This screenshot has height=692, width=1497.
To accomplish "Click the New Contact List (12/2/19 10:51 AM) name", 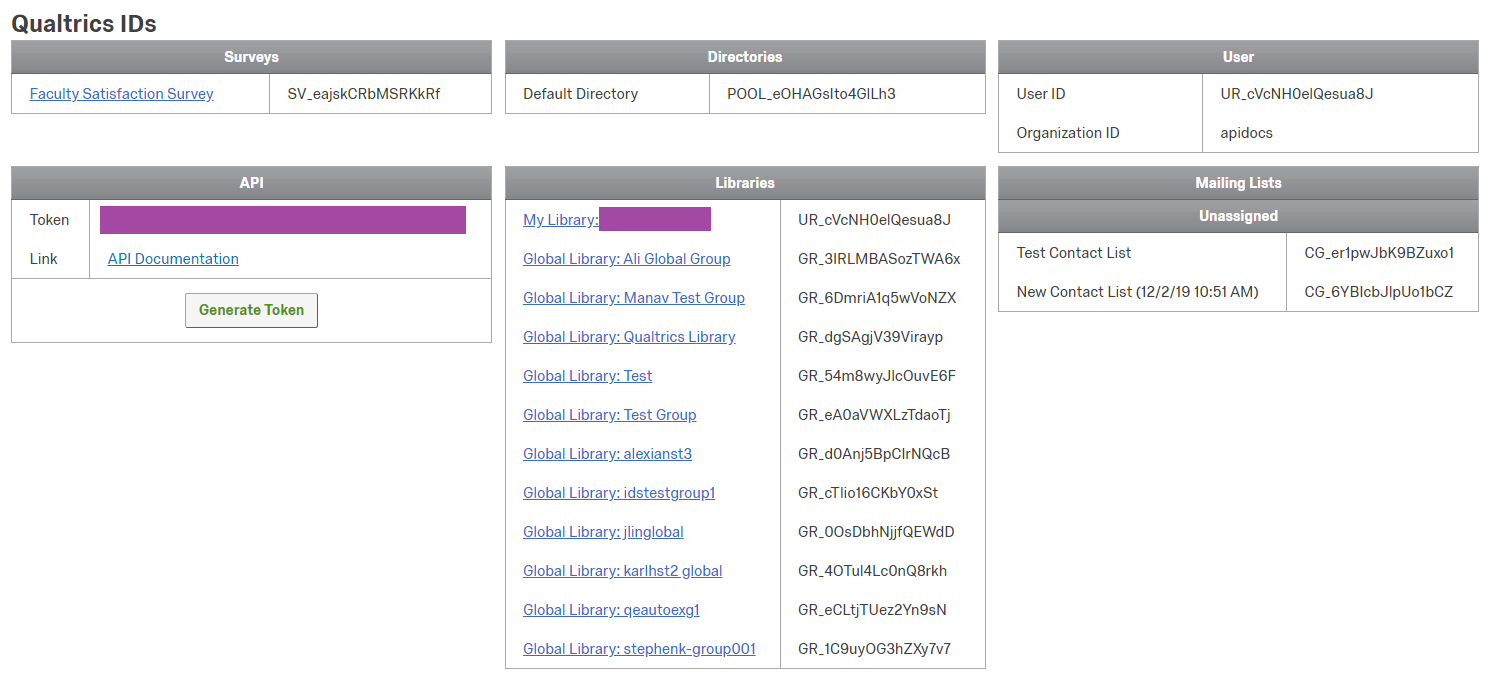I will click(1138, 292).
